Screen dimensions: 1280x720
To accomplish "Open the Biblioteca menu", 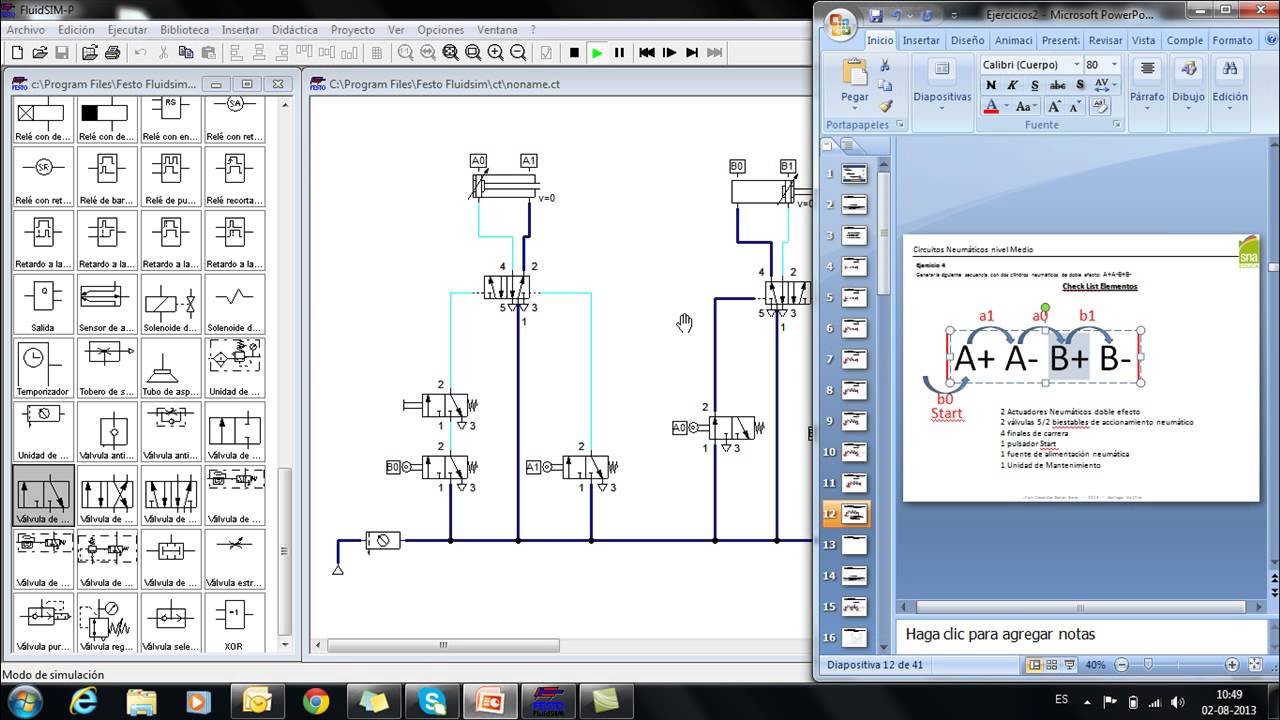I will coord(185,30).
